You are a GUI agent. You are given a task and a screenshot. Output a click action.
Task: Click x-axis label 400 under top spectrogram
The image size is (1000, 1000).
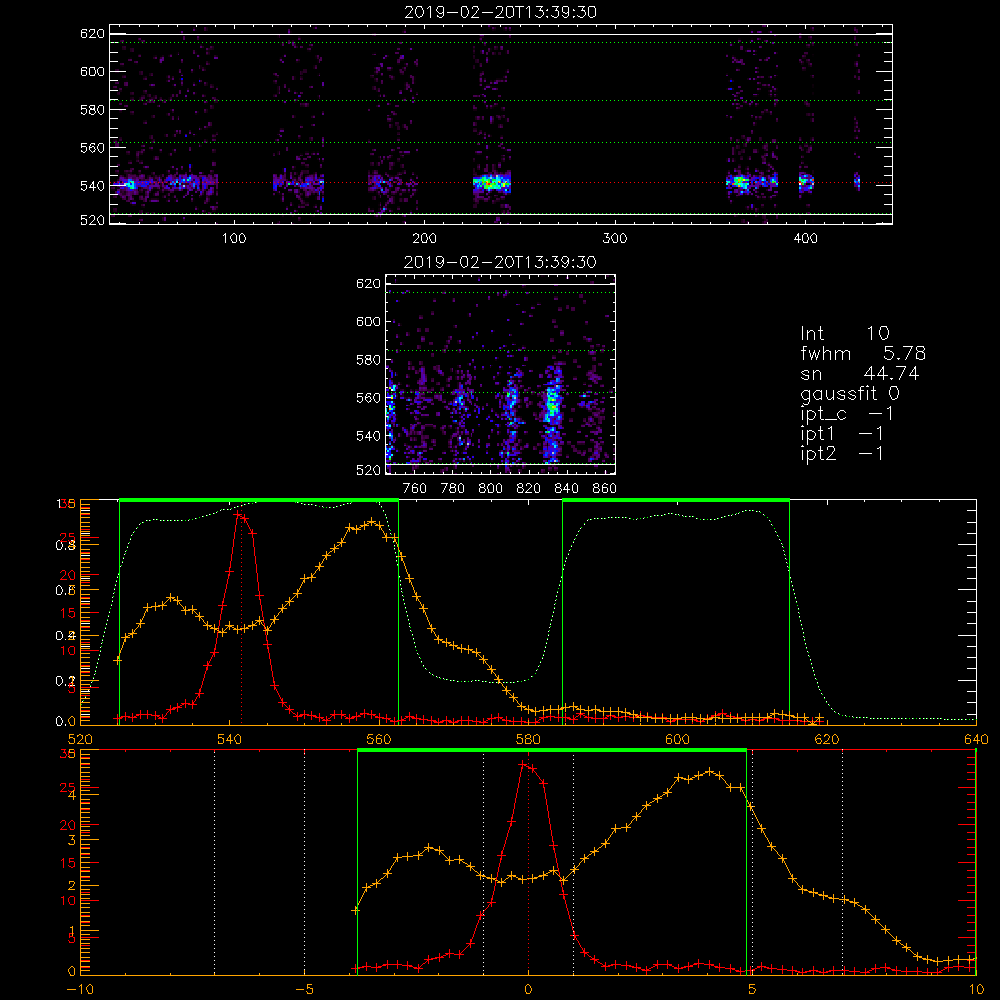click(x=805, y=239)
